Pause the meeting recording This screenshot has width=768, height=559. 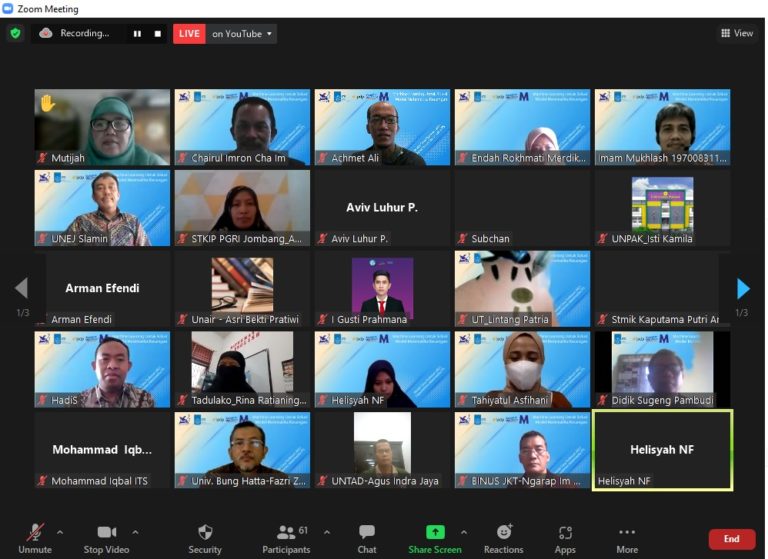[137, 34]
